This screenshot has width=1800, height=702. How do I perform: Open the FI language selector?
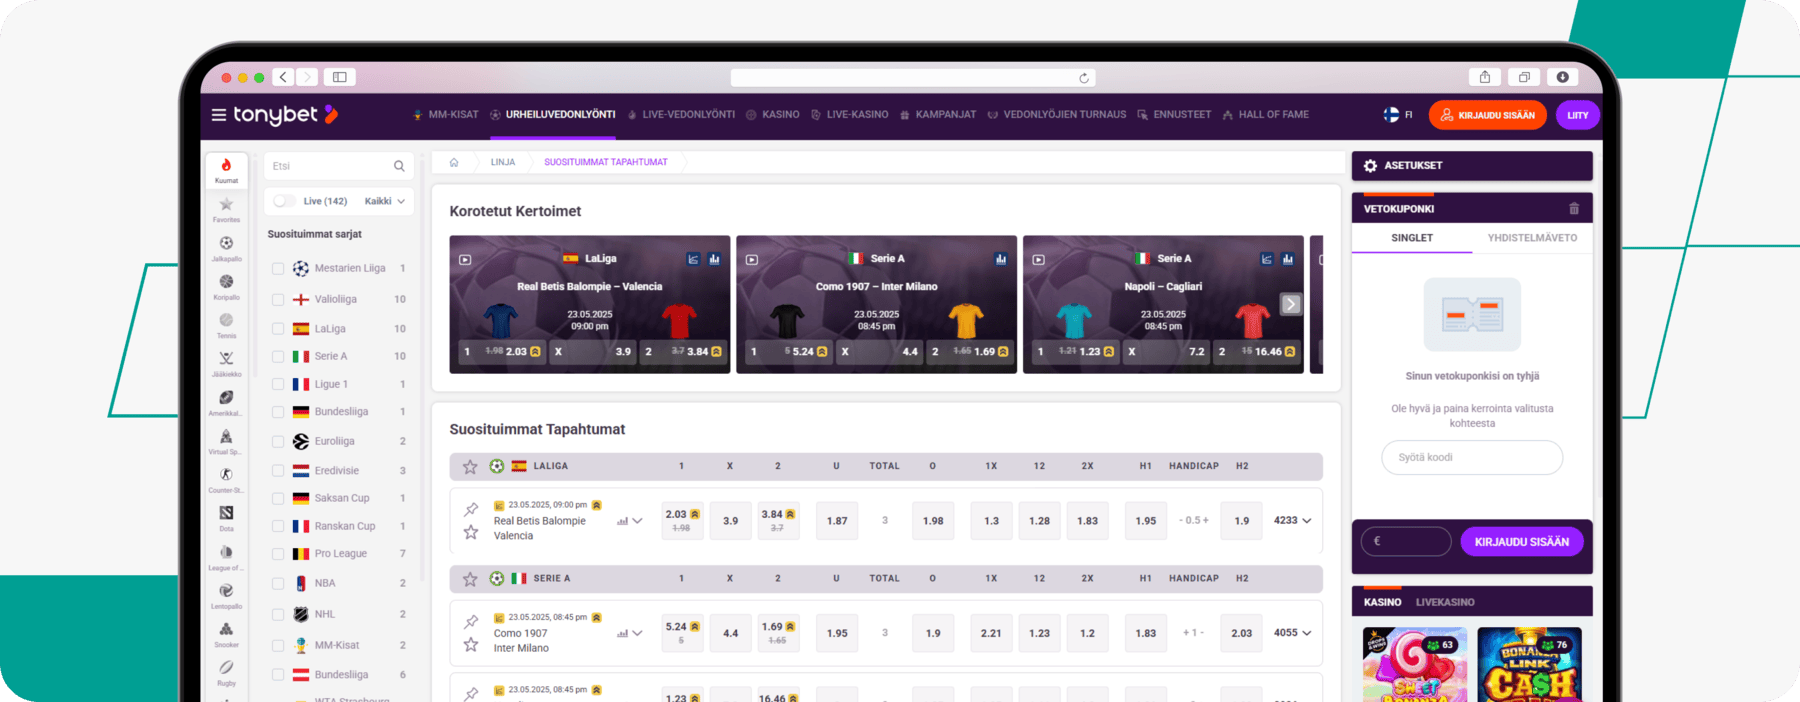[x=1398, y=115]
